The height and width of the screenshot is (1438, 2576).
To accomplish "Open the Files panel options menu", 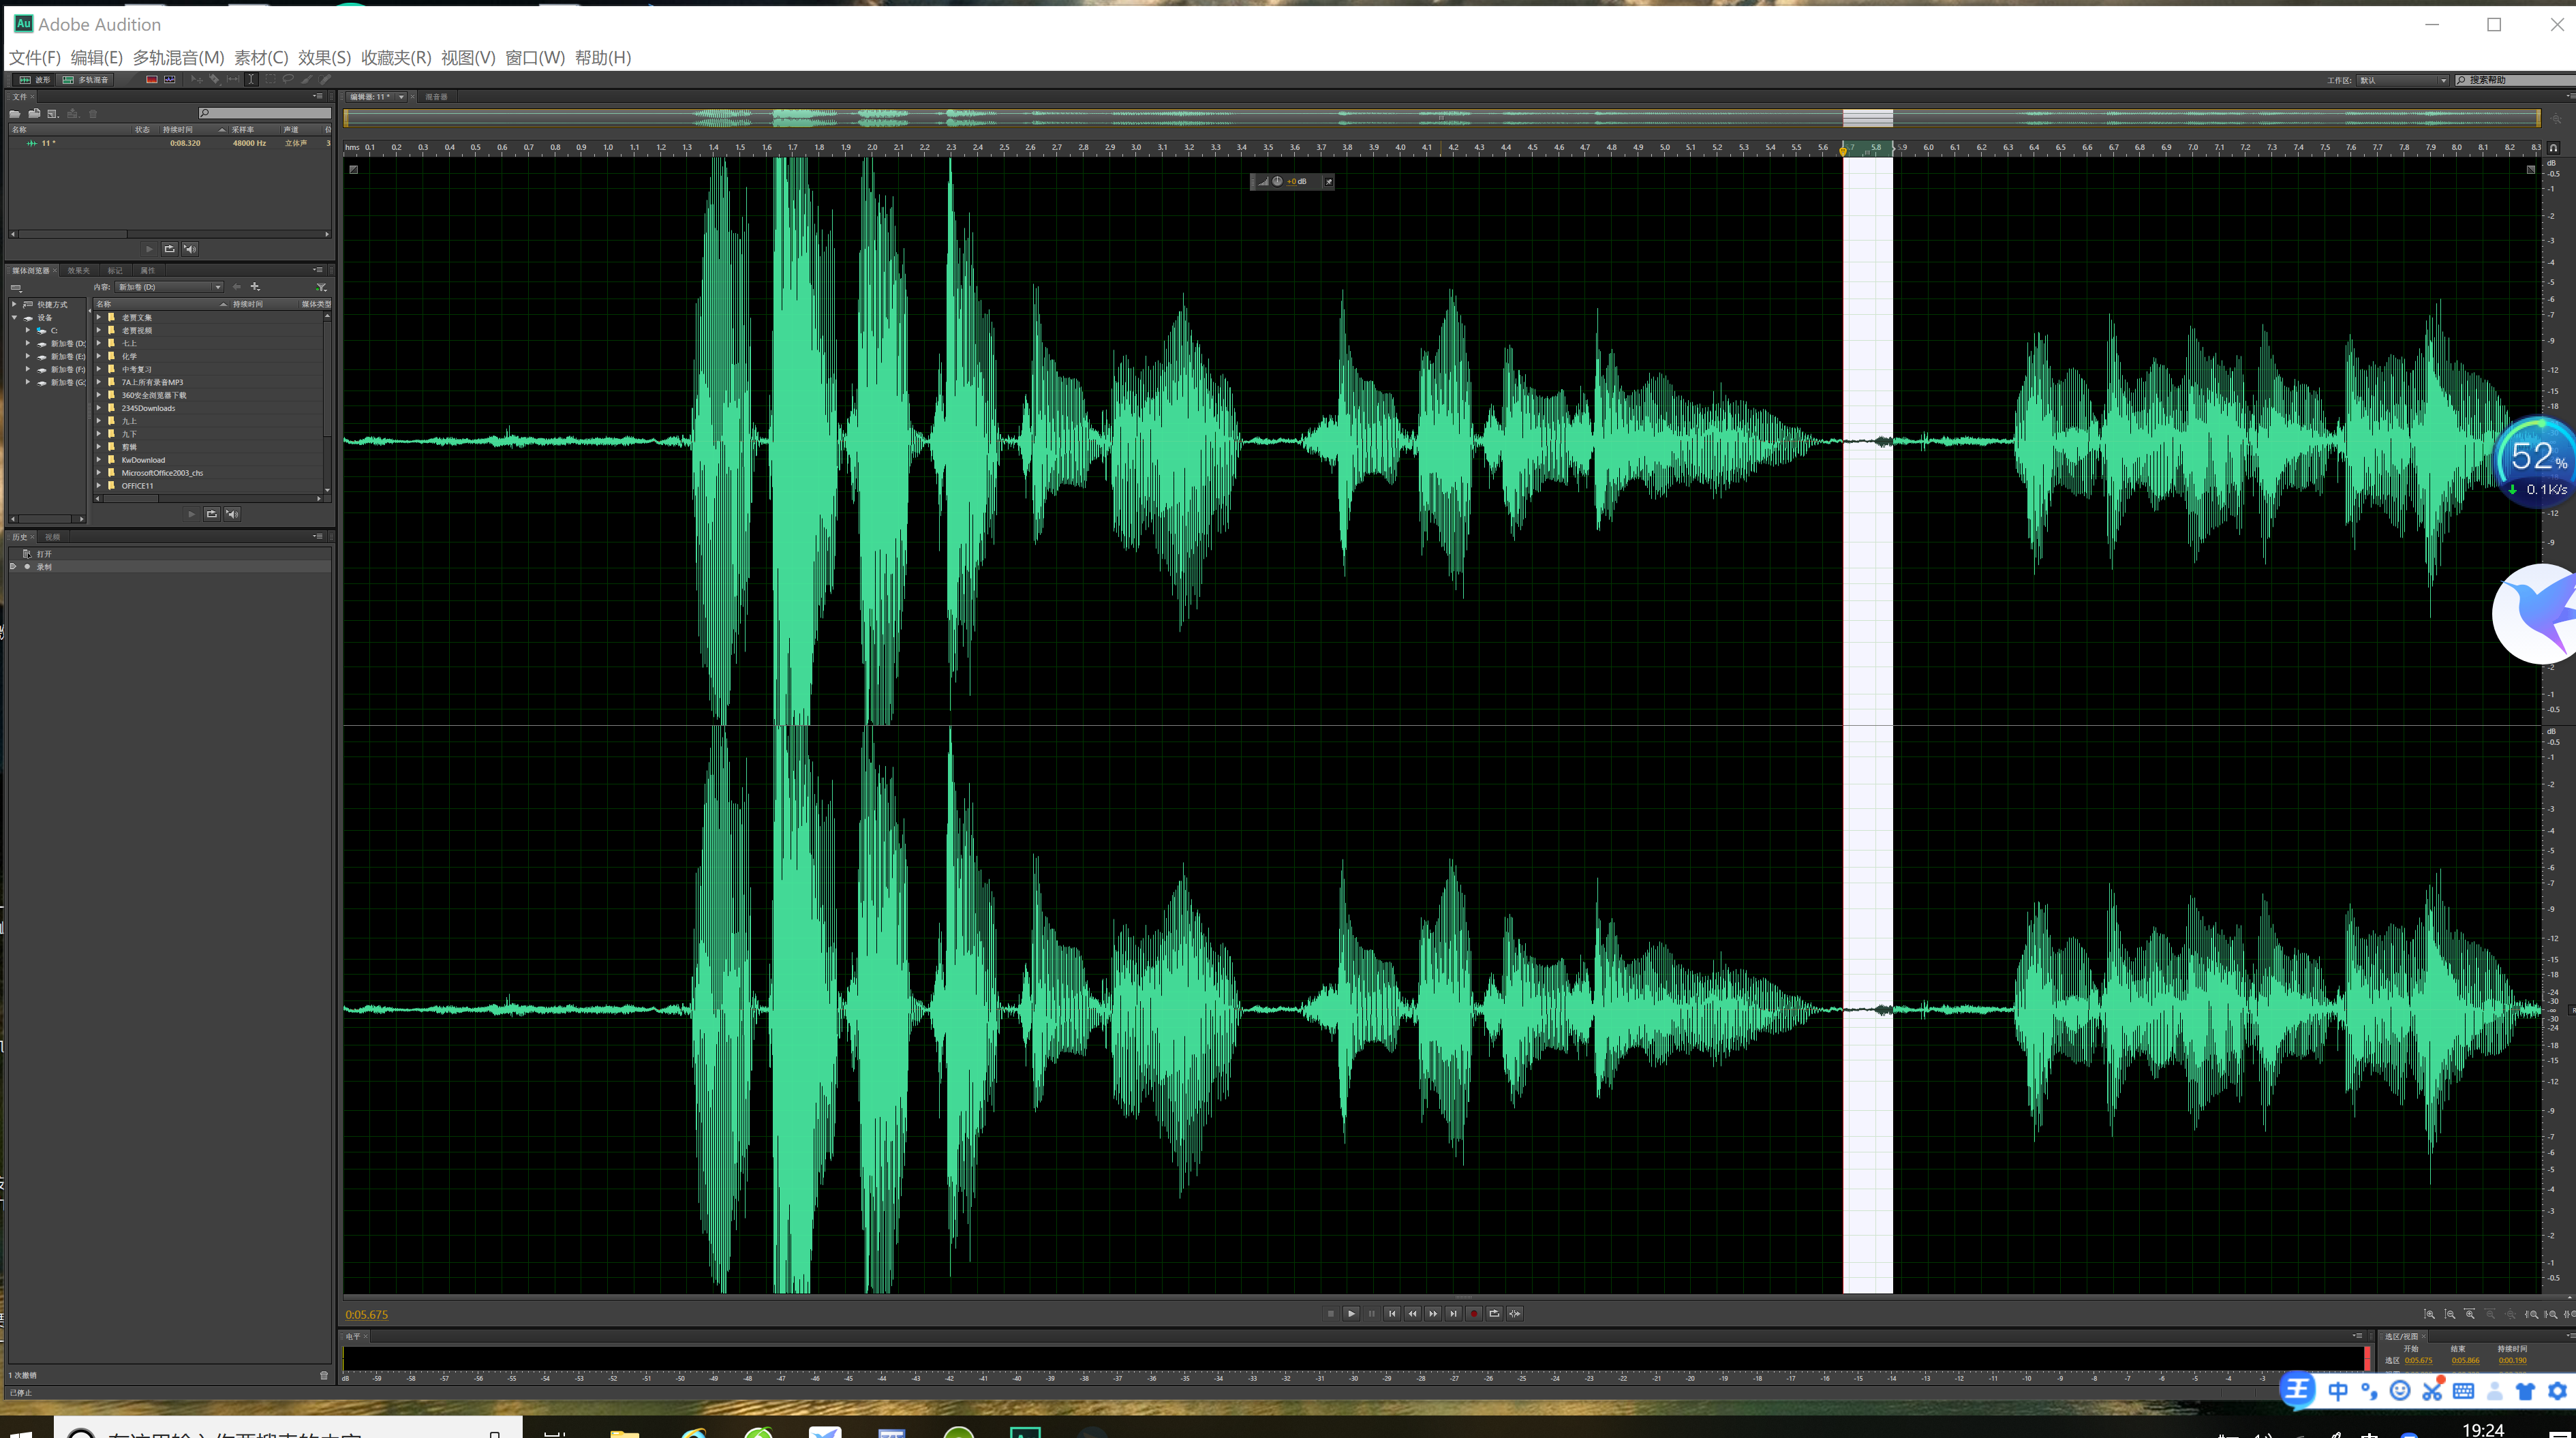I will [318, 97].
